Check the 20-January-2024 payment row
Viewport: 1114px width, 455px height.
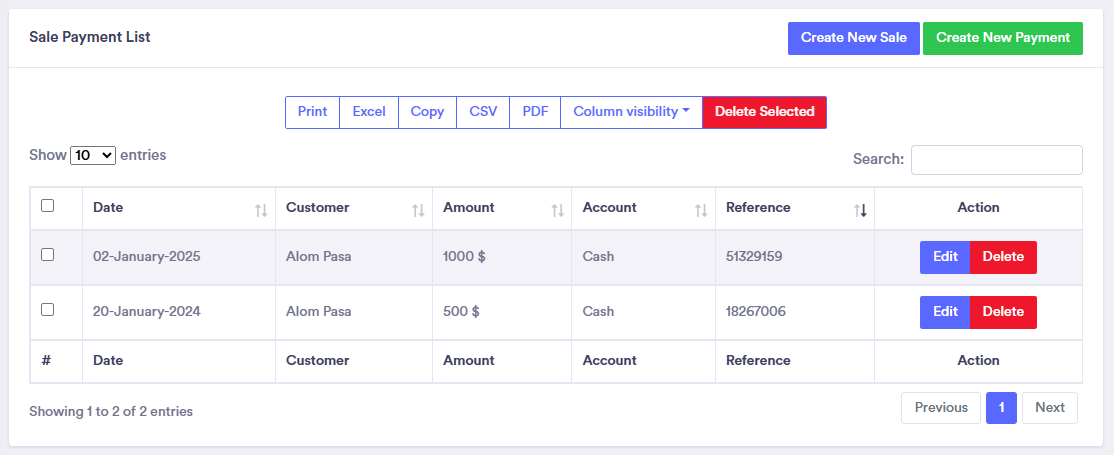pos(47,310)
